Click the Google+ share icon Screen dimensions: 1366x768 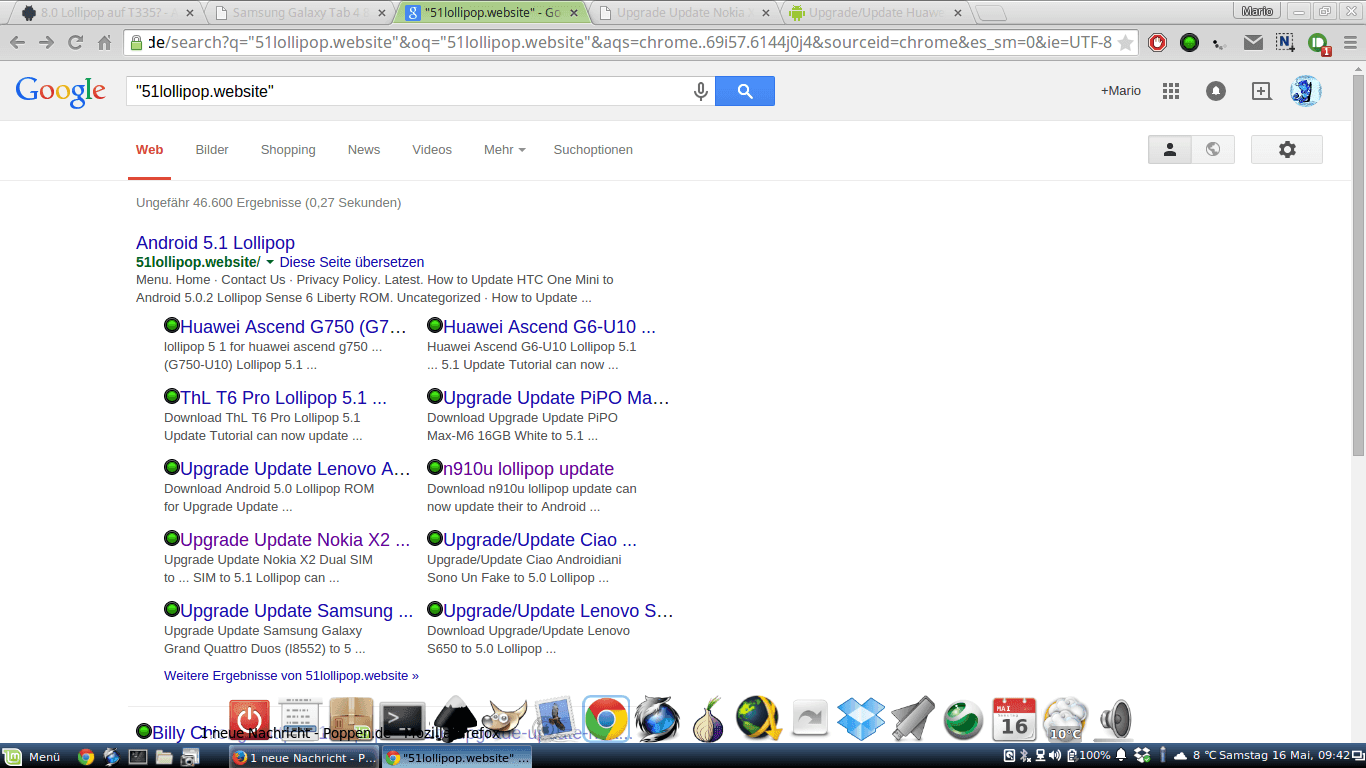[x=1262, y=91]
